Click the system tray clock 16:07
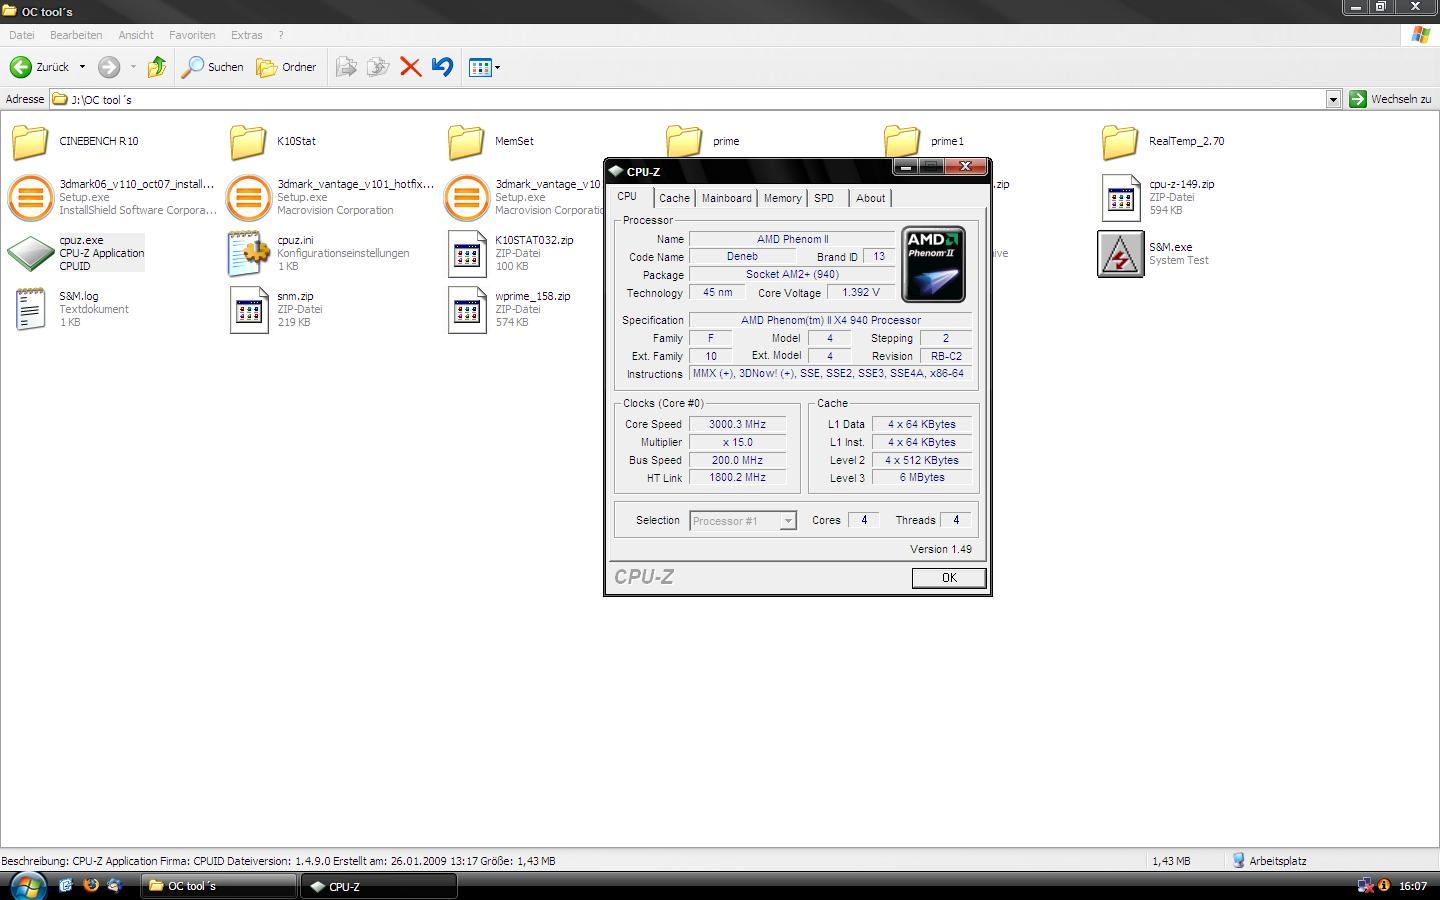 (1413, 886)
